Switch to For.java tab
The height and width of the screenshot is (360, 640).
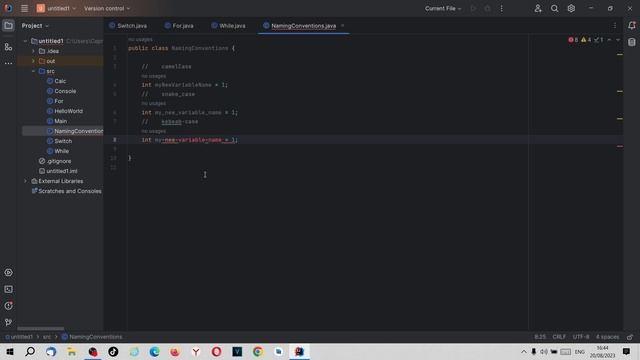(x=179, y=26)
